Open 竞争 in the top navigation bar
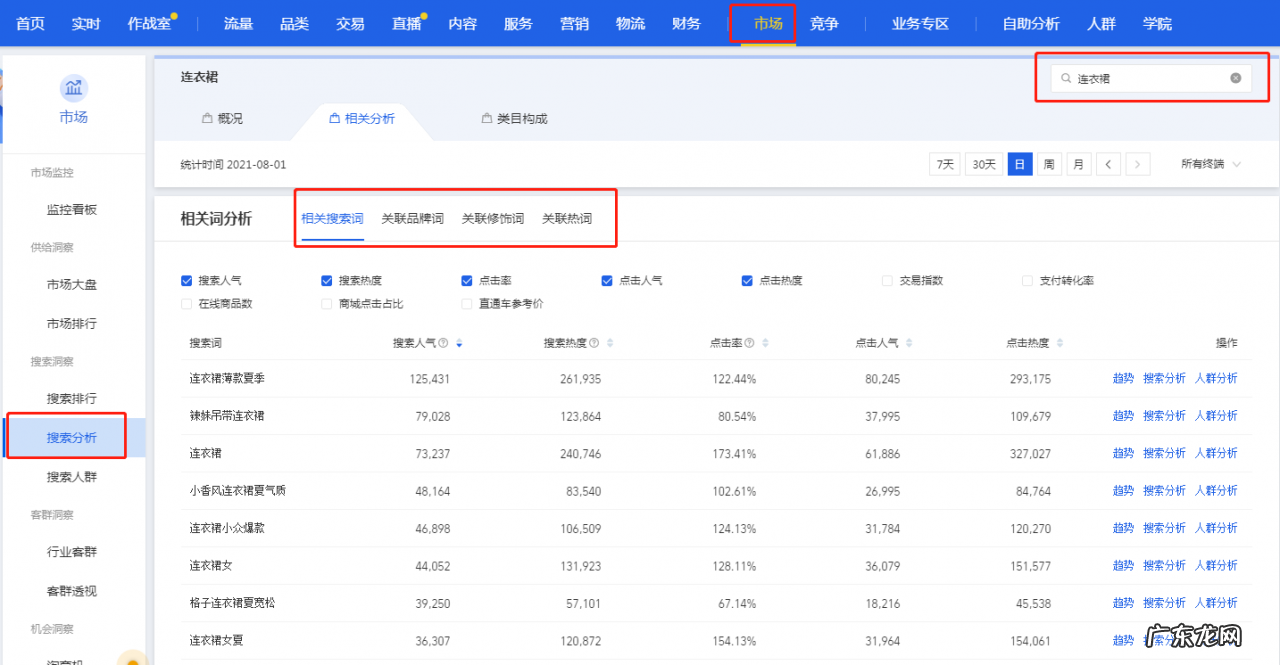This screenshot has width=1280, height=665. (824, 23)
